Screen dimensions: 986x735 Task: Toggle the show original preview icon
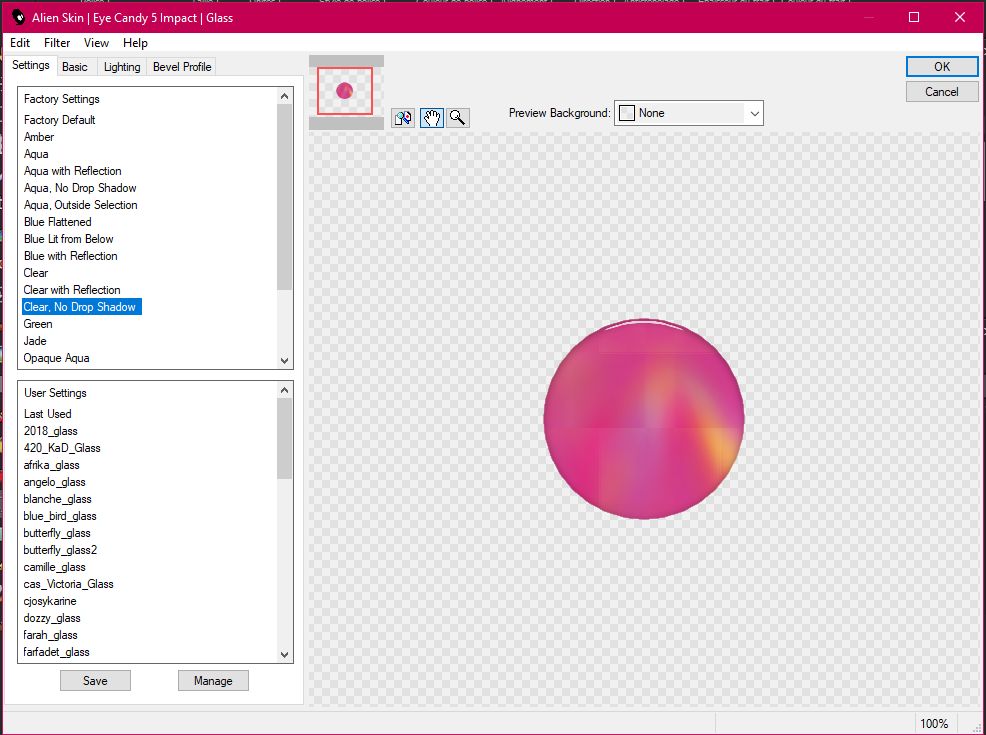[403, 118]
